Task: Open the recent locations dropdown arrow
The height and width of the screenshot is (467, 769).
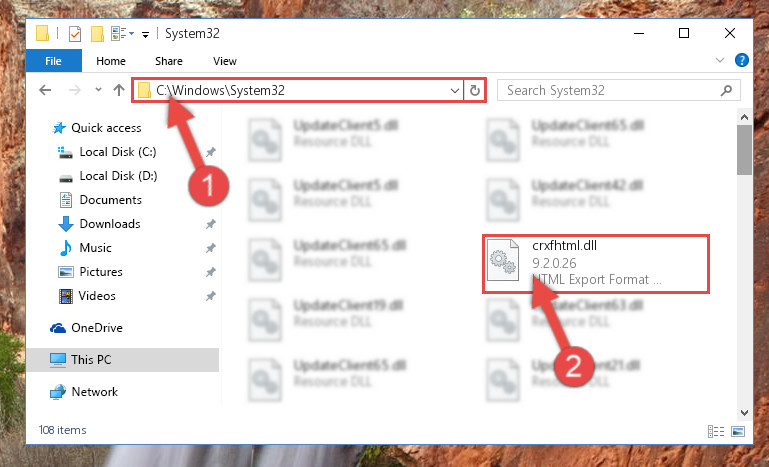Action: click(x=98, y=90)
